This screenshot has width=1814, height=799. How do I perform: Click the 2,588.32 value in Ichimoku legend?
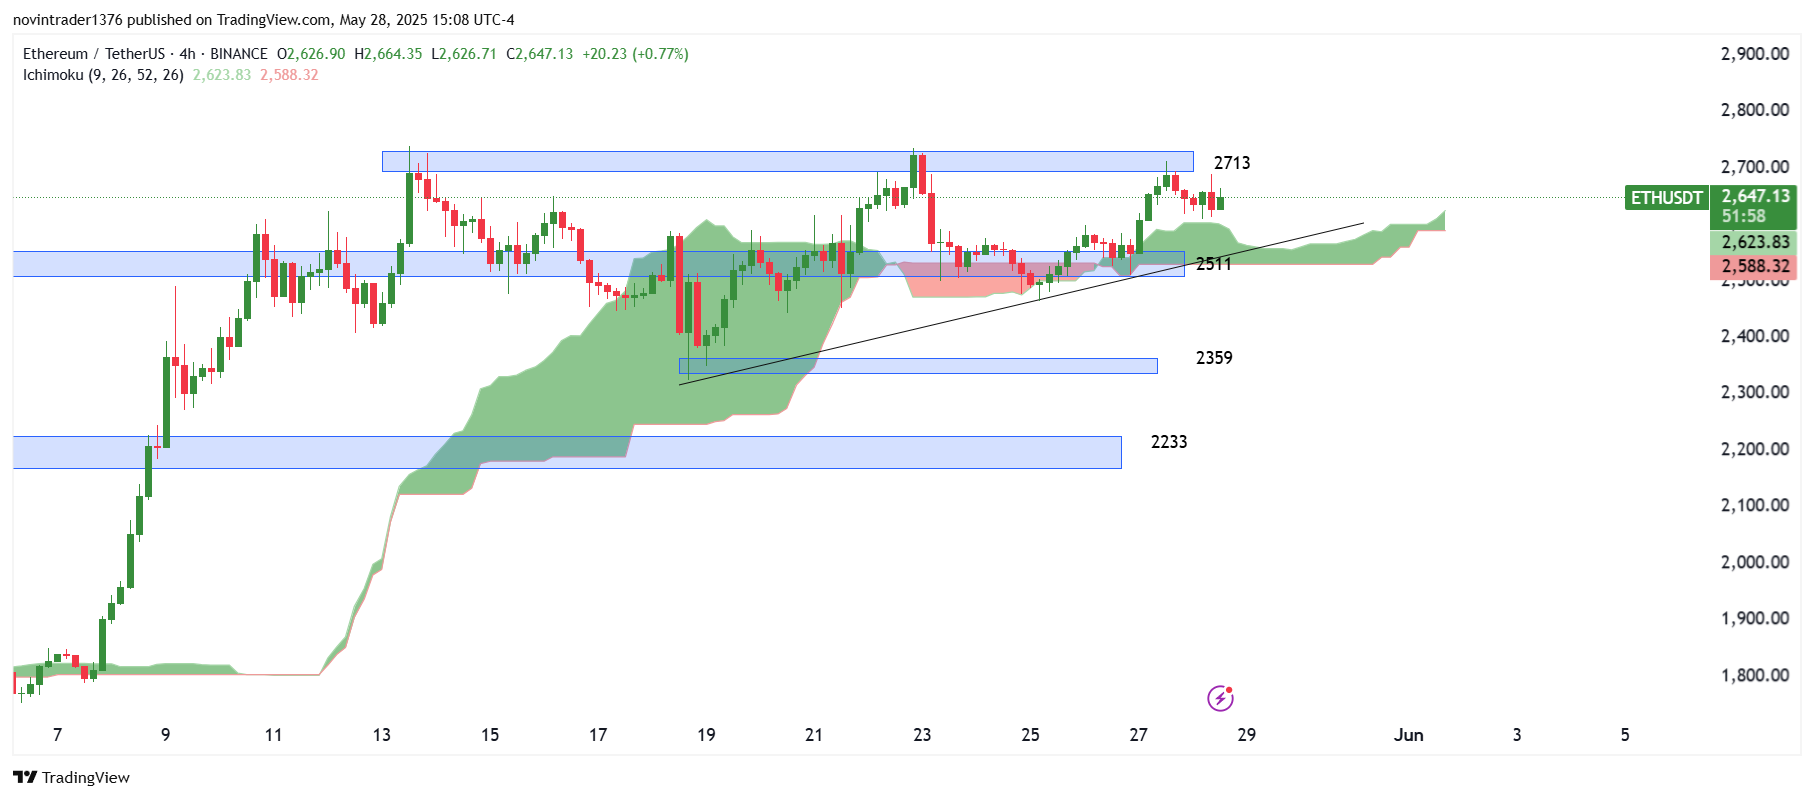289,75
